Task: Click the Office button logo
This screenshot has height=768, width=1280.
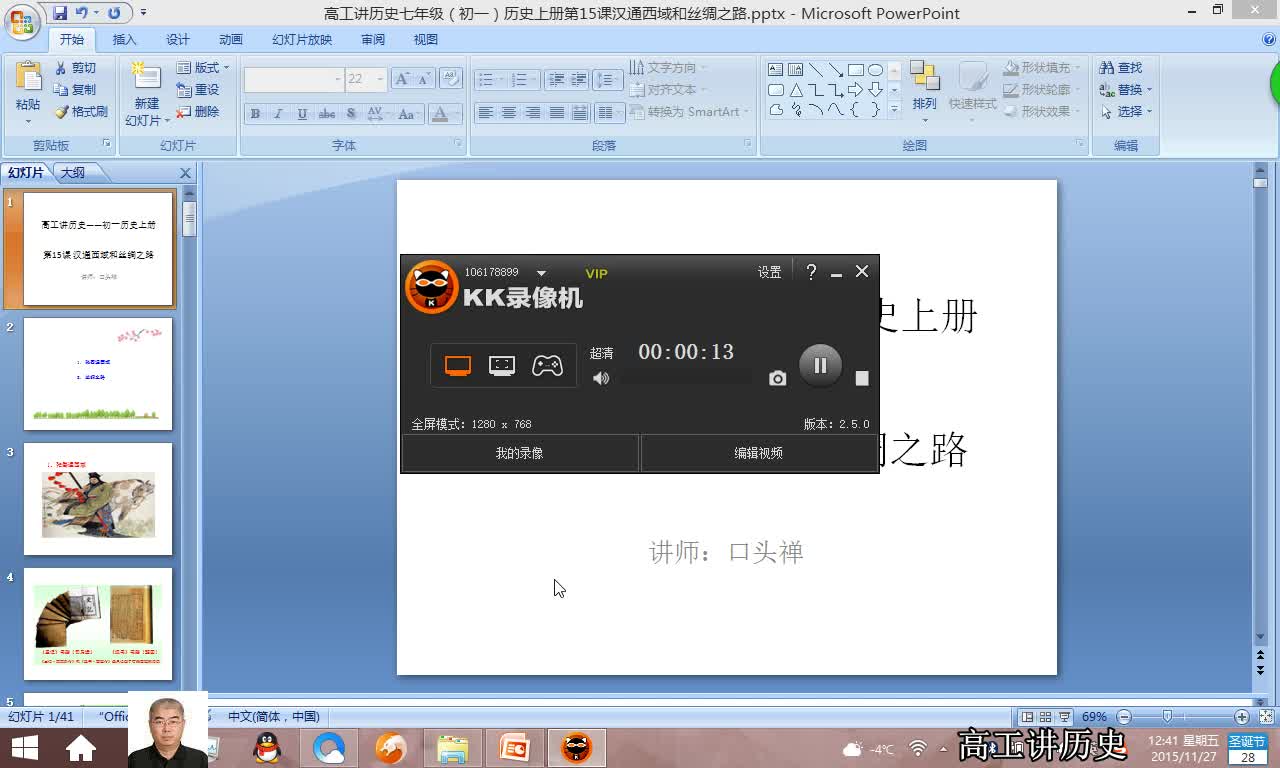Action: click(22, 22)
